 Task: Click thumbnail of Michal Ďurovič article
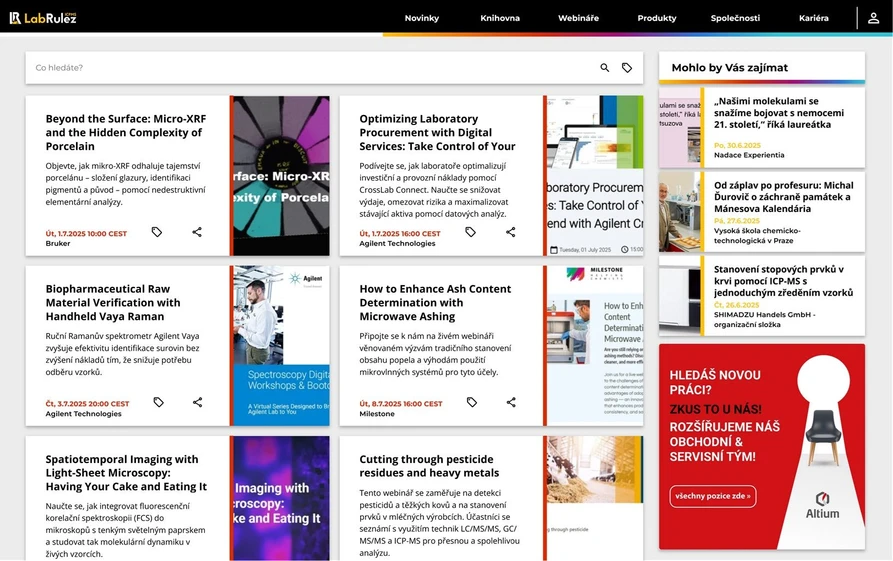point(679,212)
